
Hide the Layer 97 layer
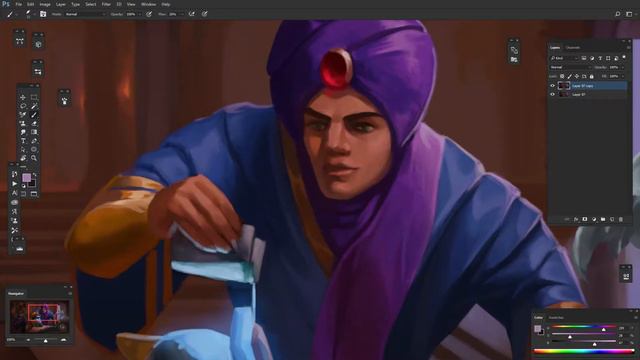[x=553, y=94]
